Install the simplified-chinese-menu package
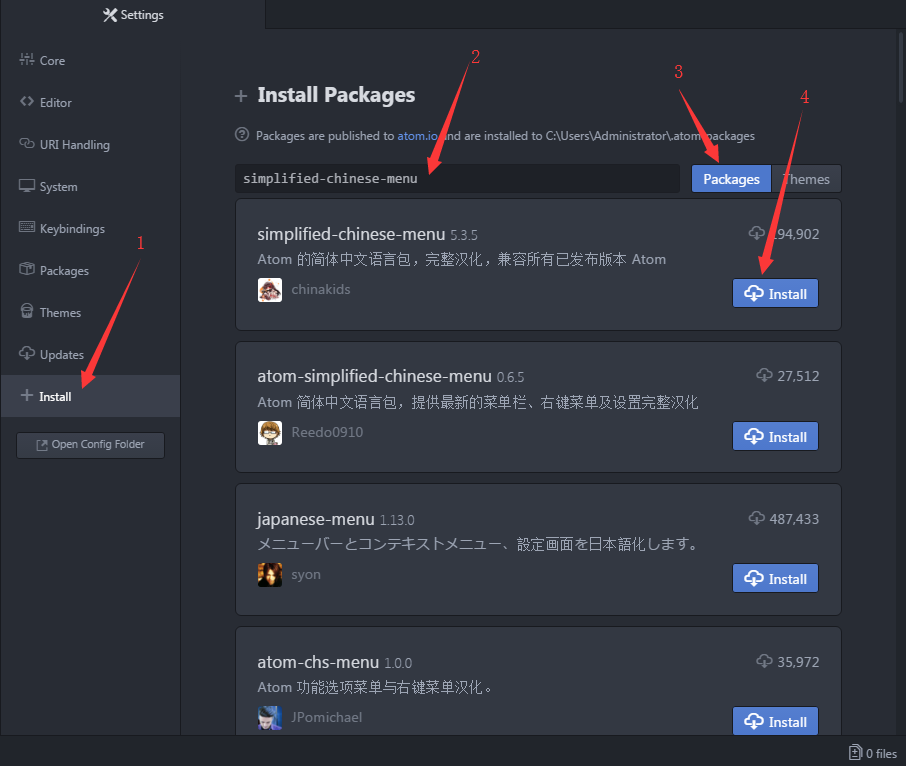Viewport: 906px width, 766px height. coord(775,293)
